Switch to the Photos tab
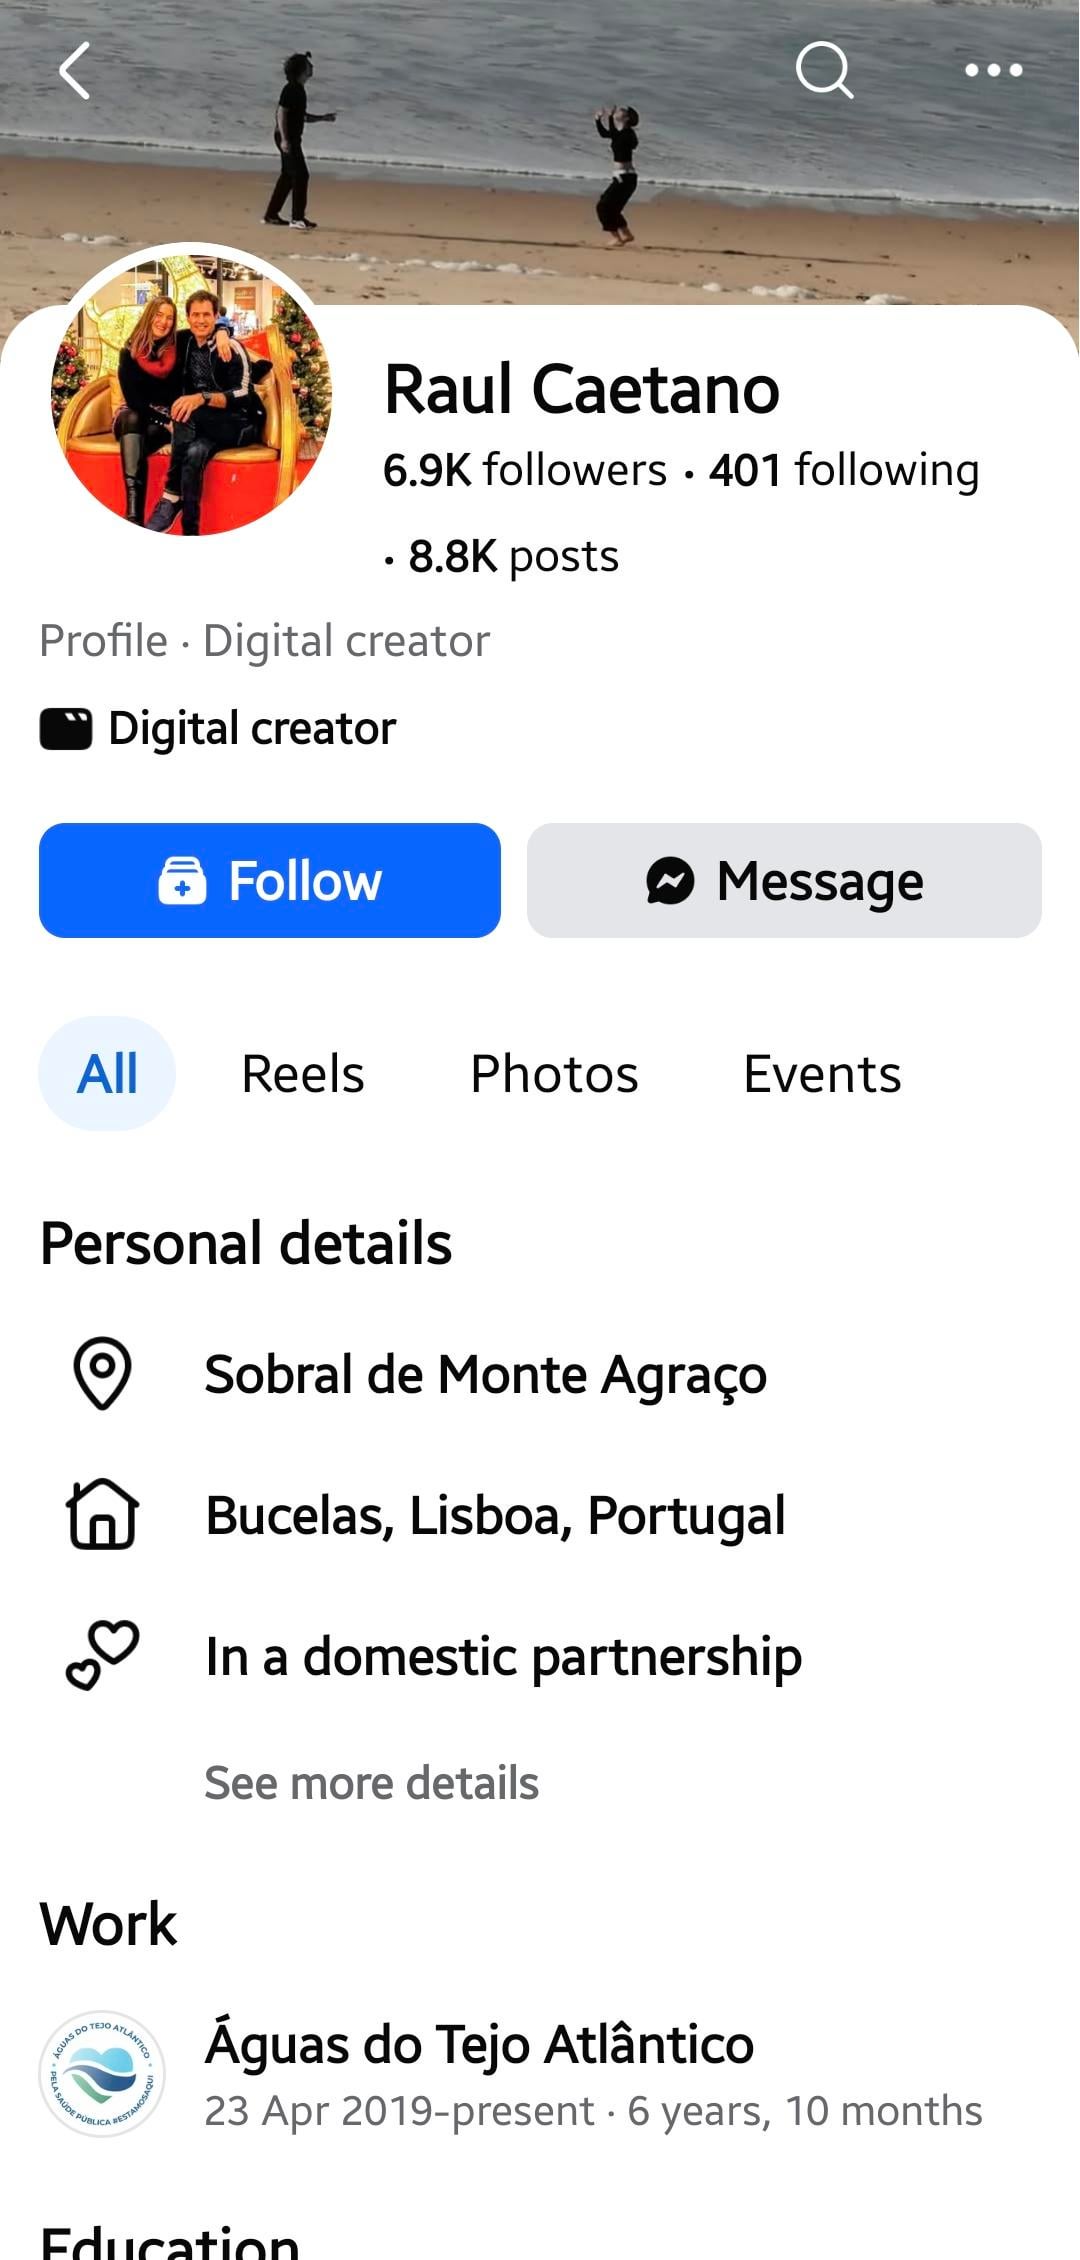The height and width of the screenshot is (2260, 1080). 554,1074
